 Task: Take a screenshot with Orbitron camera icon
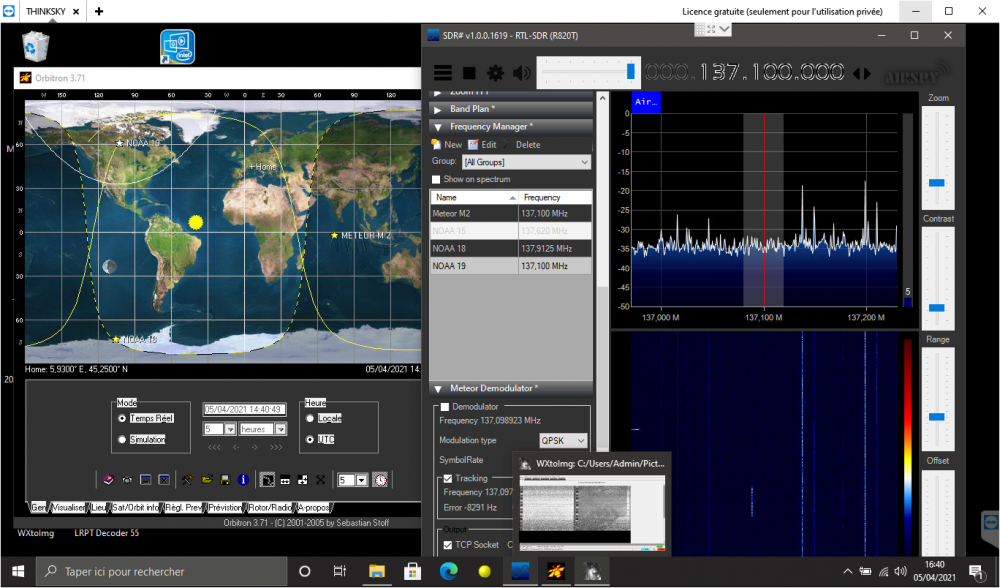click(x=127, y=480)
